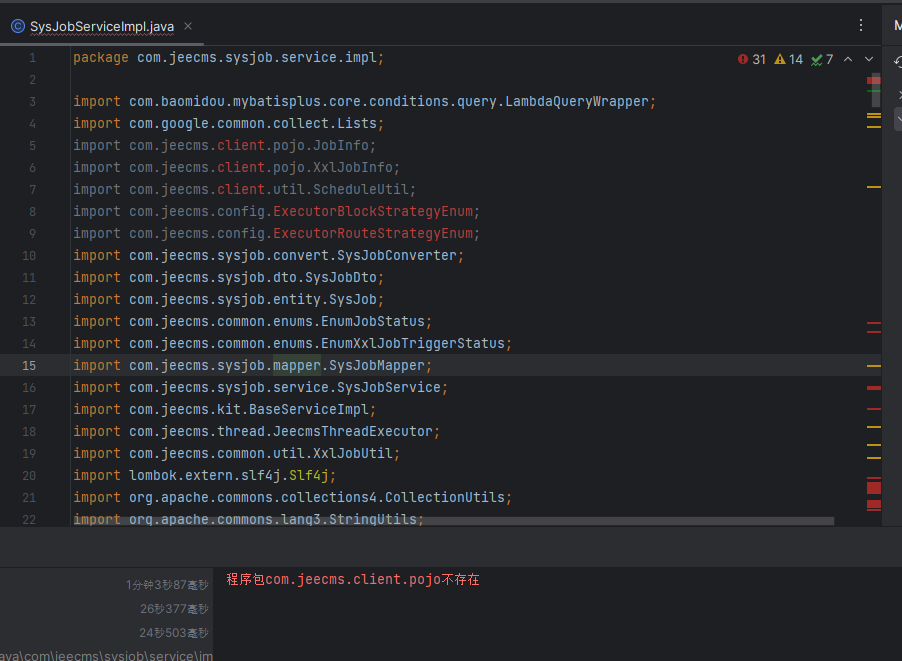This screenshot has width=902, height=661.
Task: Open the M tool window tab on right
Action: [897, 26]
